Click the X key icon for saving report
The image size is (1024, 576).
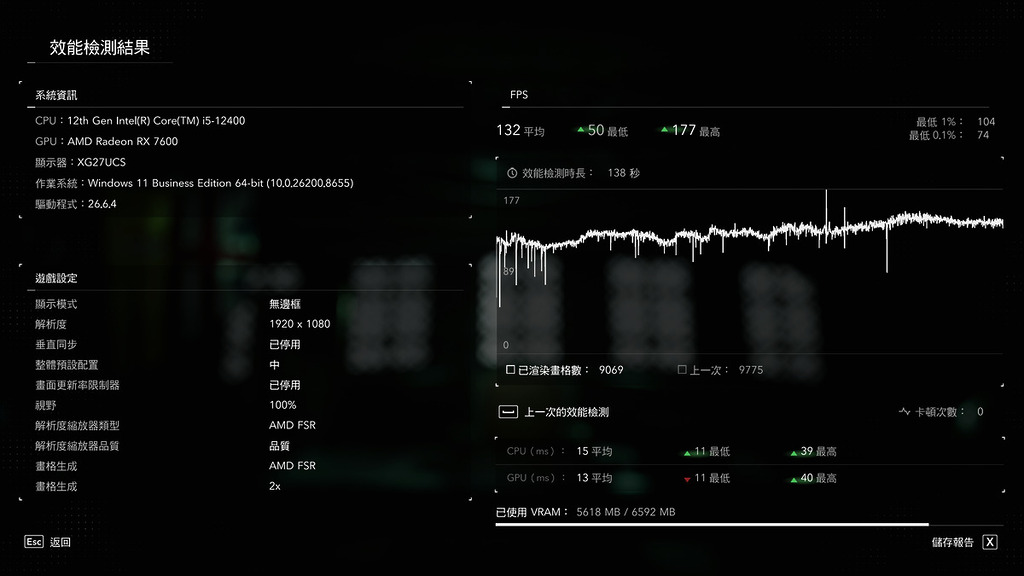click(990, 542)
